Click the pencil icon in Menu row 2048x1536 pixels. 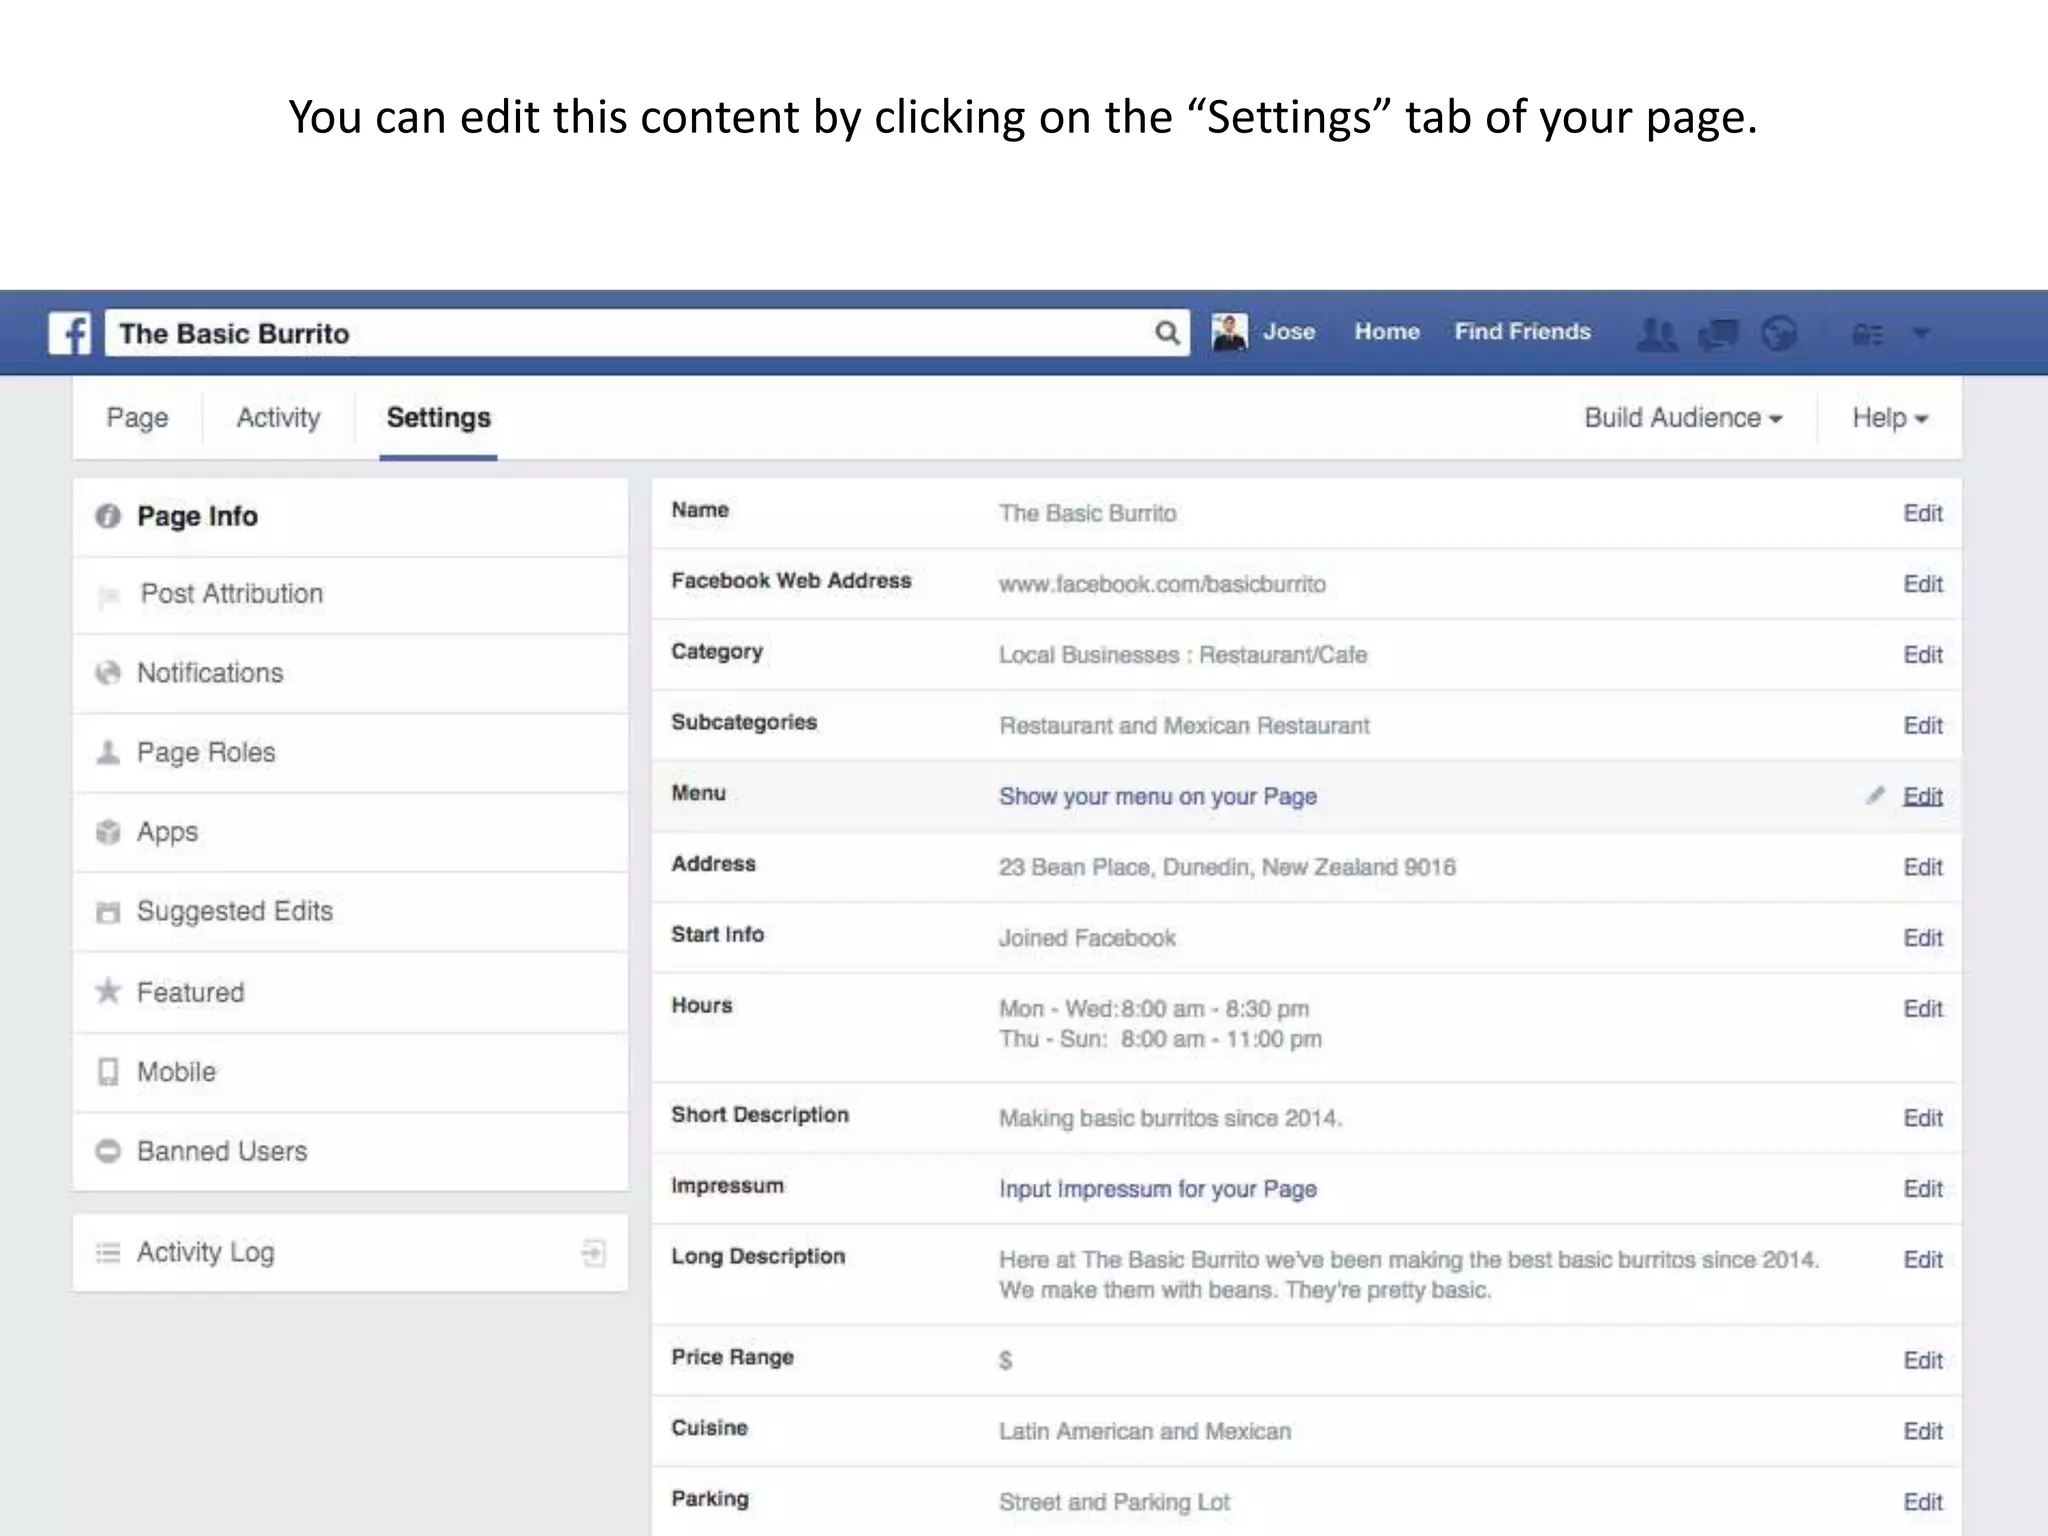point(1875,795)
